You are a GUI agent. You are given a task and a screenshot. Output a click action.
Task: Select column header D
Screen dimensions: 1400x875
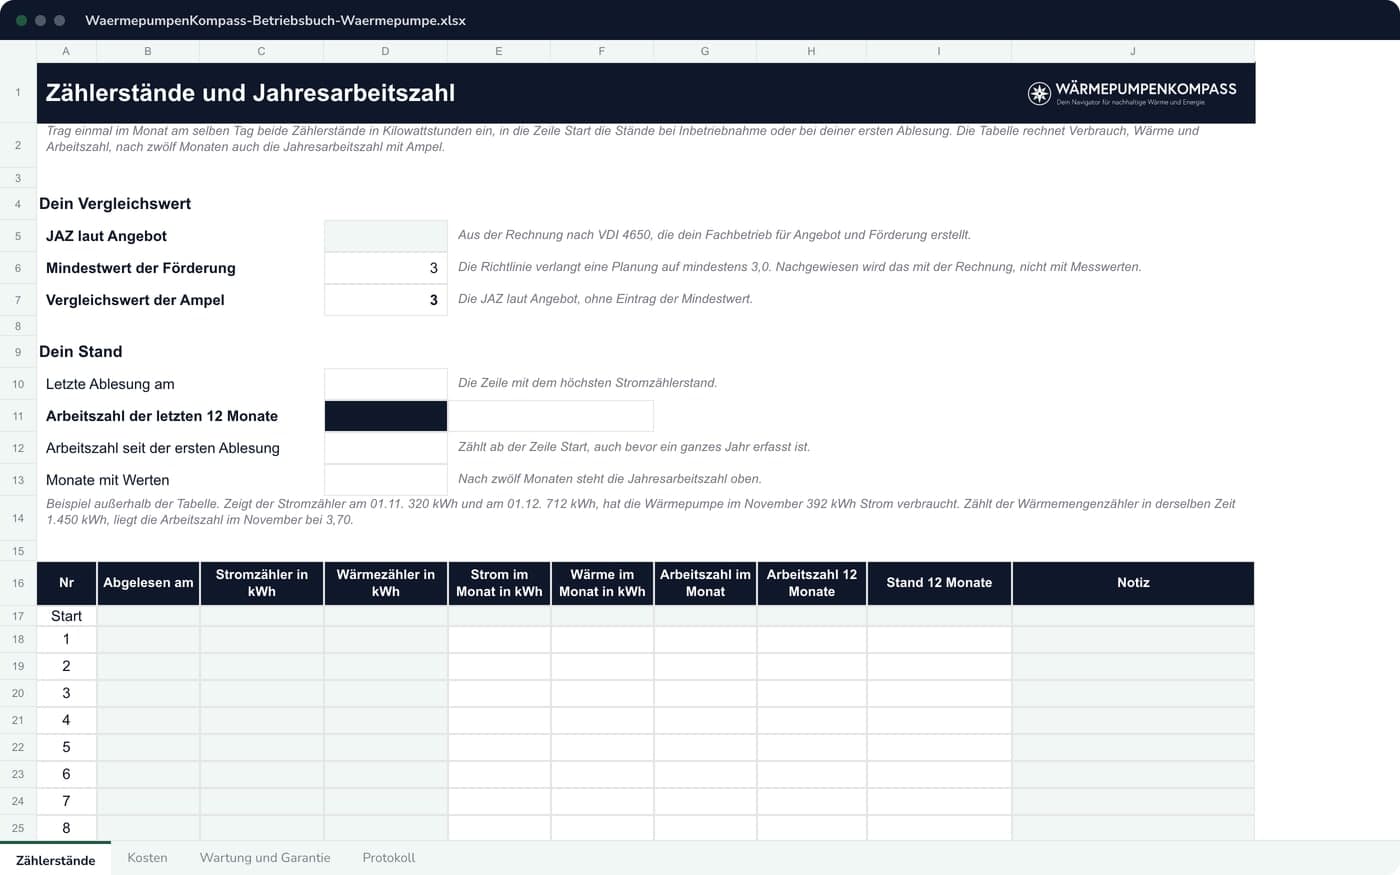point(385,51)
